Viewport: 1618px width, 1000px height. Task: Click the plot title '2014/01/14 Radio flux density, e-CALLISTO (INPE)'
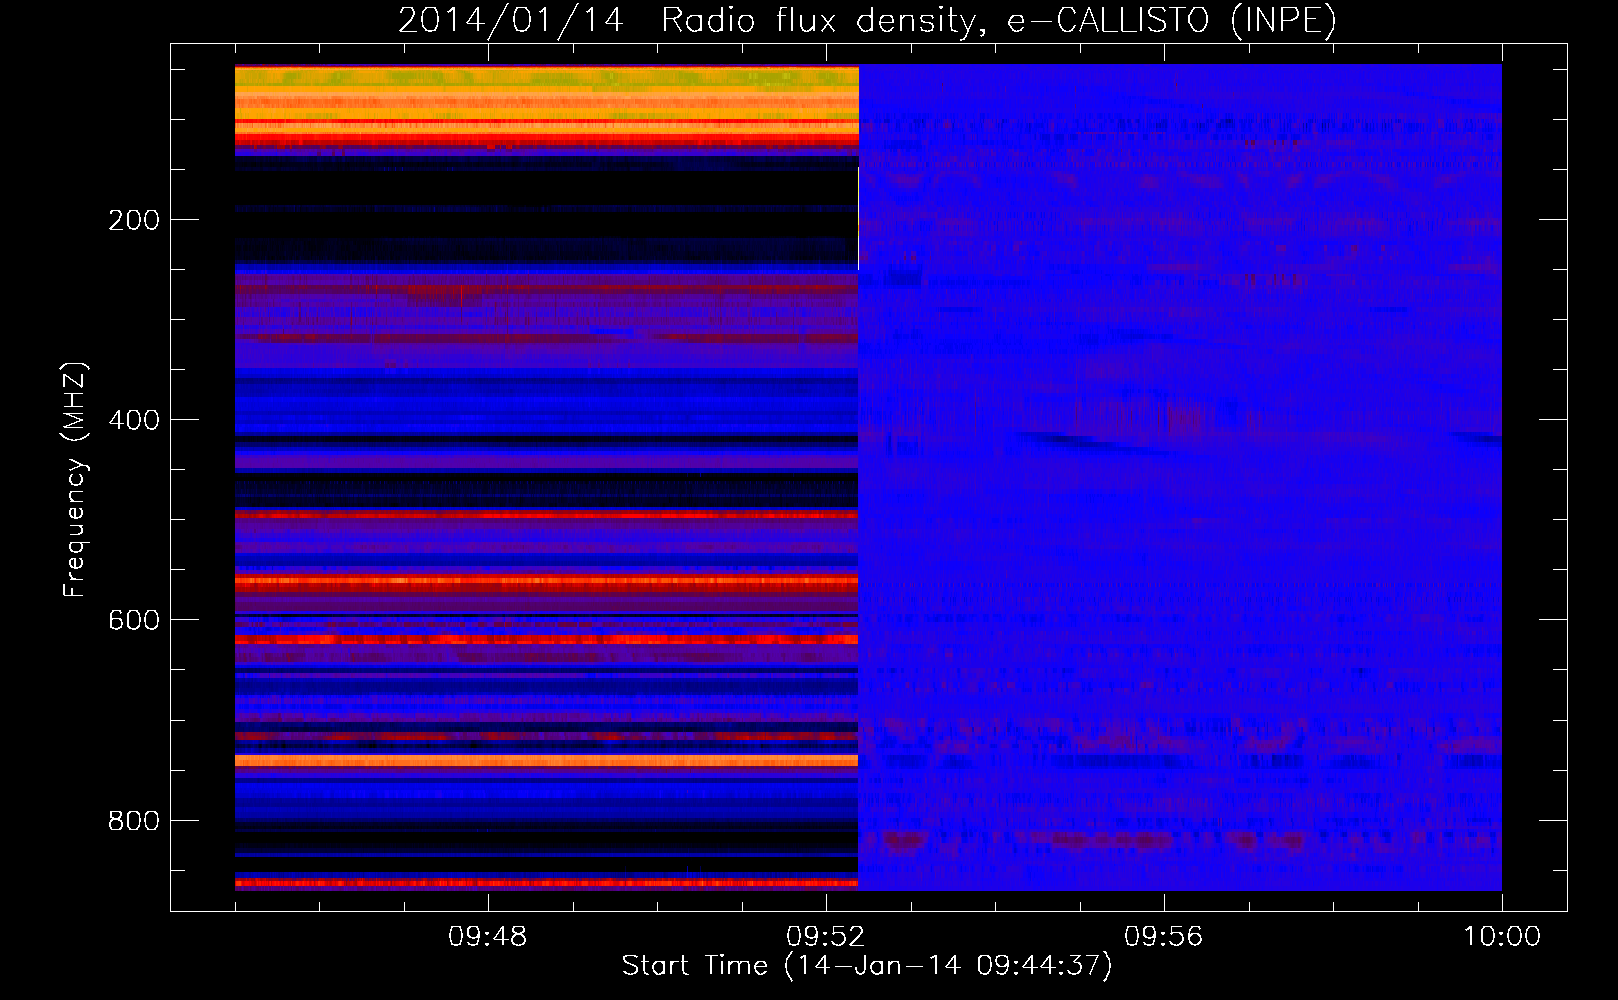pos(867,20)
